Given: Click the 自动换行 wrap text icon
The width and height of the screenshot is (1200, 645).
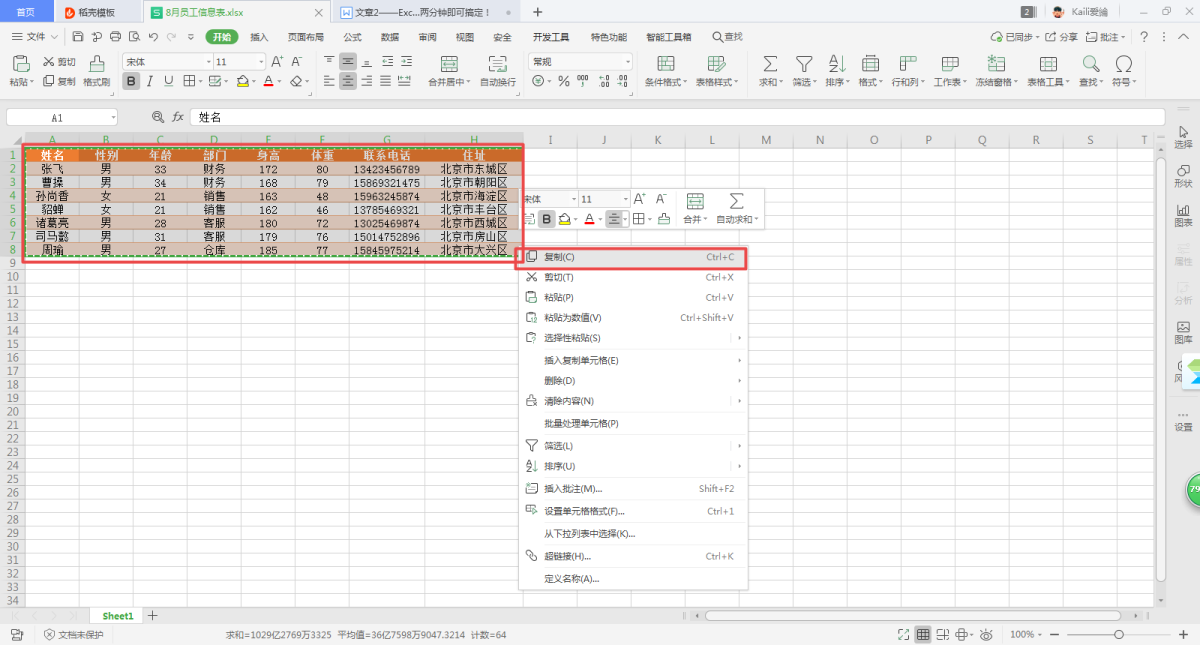Looking at the screenshot, I should (x=497, y=64).
